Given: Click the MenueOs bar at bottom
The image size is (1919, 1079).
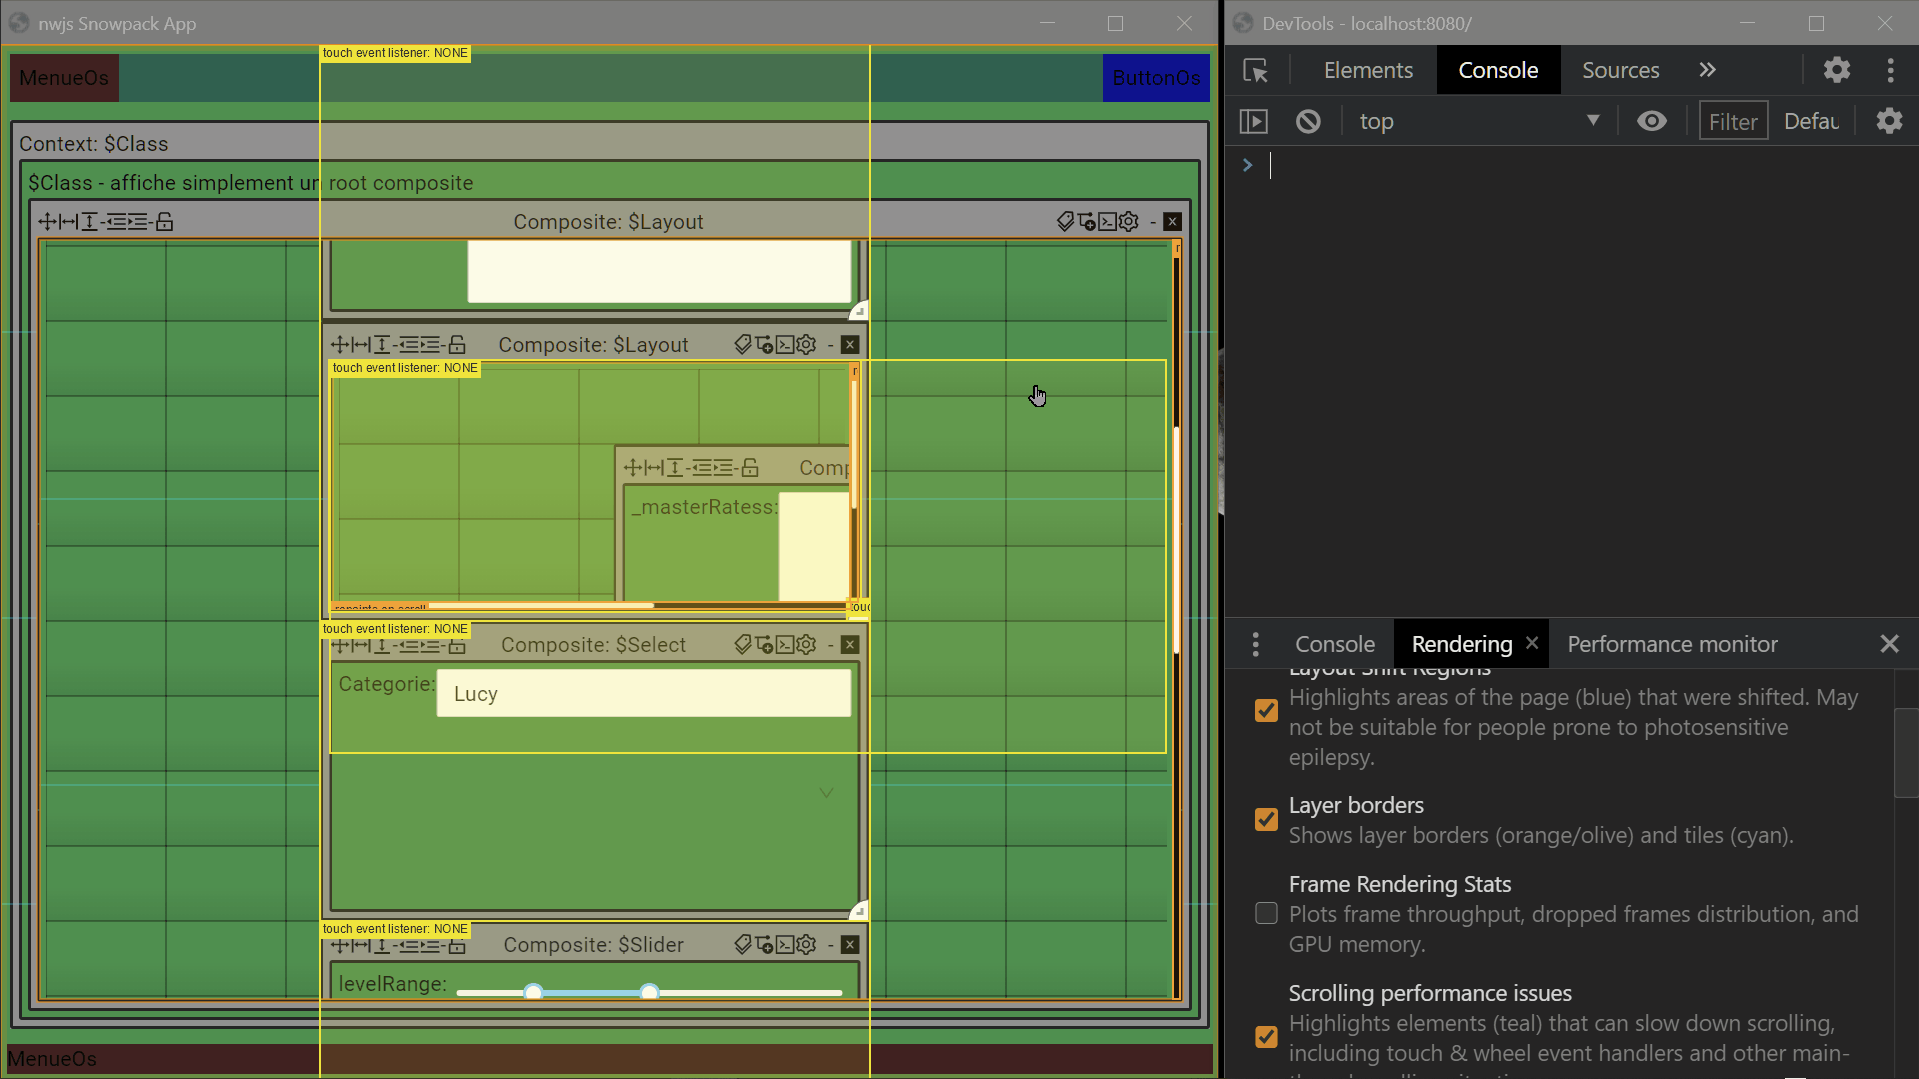Looking at the screenshot, I should click(610, 1058).
